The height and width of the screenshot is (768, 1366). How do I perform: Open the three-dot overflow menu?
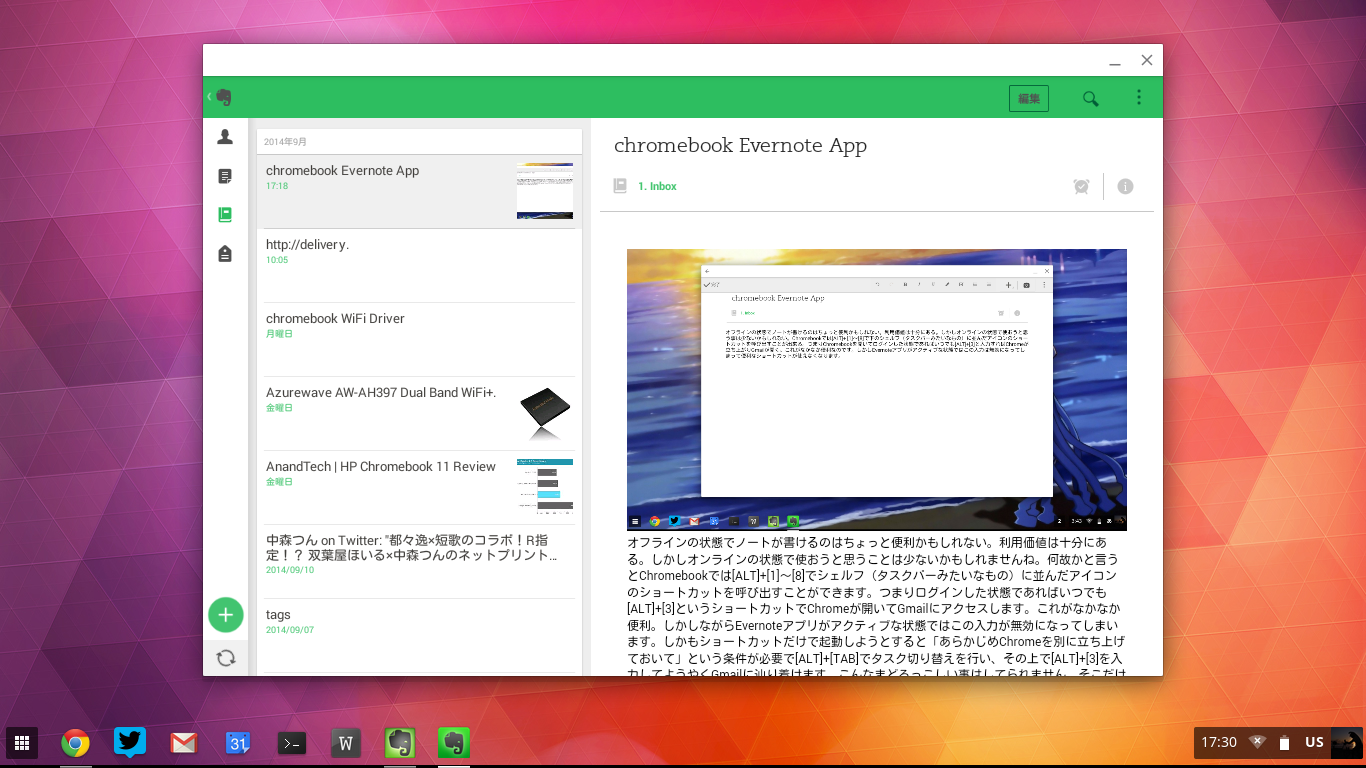pos(1138,98)
